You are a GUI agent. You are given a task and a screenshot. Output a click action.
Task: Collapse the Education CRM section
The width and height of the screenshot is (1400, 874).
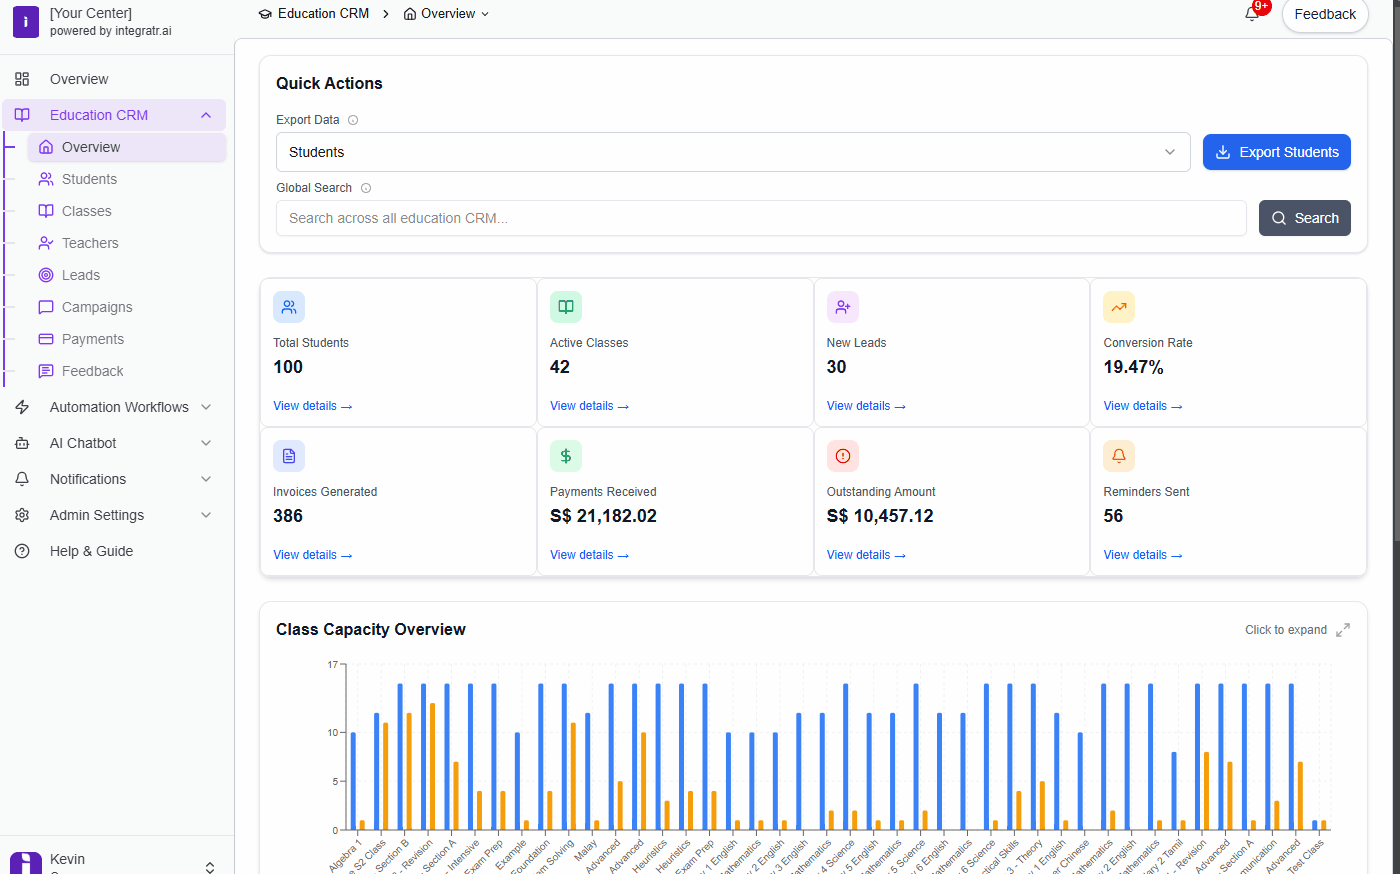point(206,114)
